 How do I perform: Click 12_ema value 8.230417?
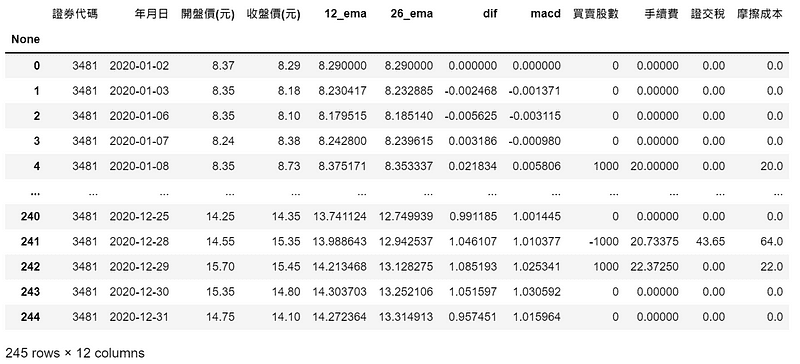(342, 91)
